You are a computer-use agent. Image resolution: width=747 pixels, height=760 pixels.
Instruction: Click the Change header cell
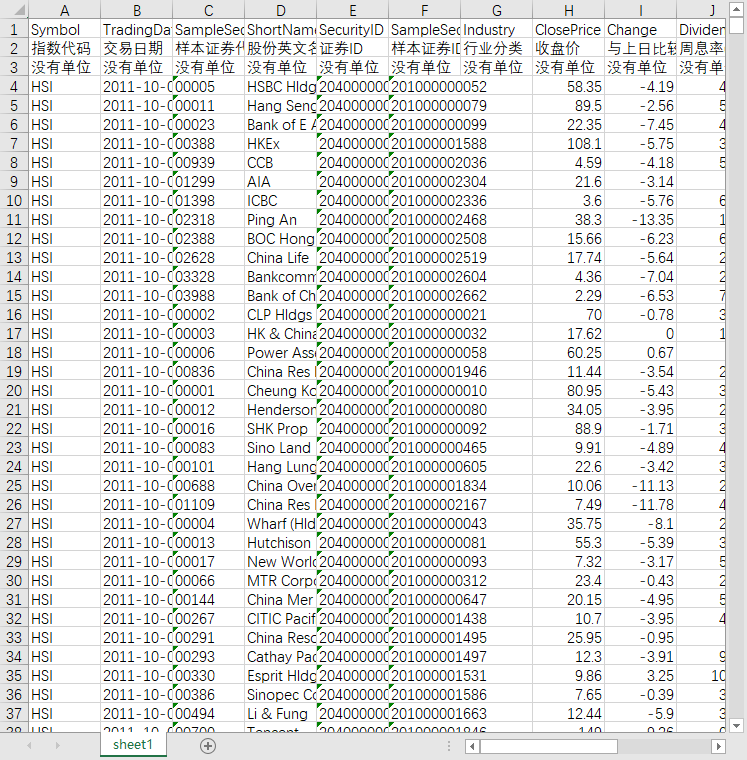click(640, 30)
